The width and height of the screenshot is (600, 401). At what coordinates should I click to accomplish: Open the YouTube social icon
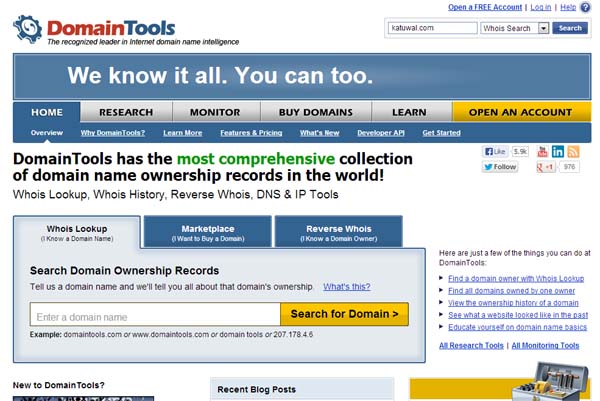point(540,151)
